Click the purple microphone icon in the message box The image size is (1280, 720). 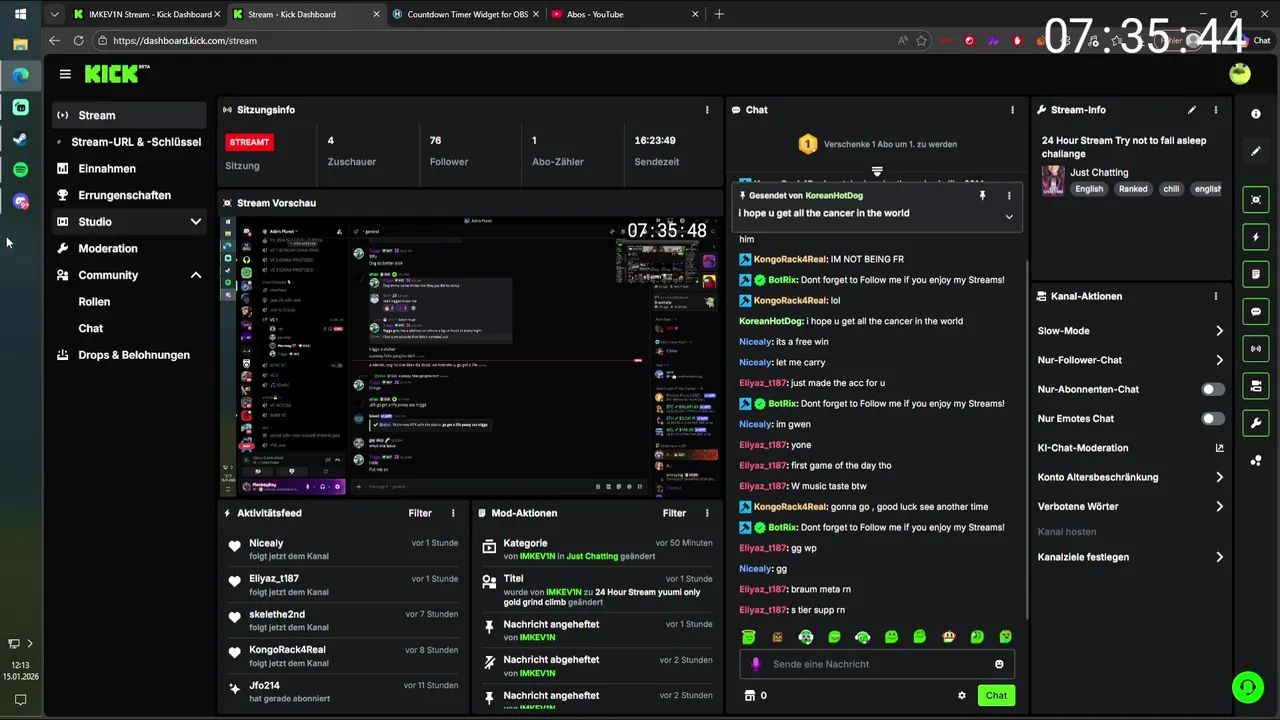[756, 664]
